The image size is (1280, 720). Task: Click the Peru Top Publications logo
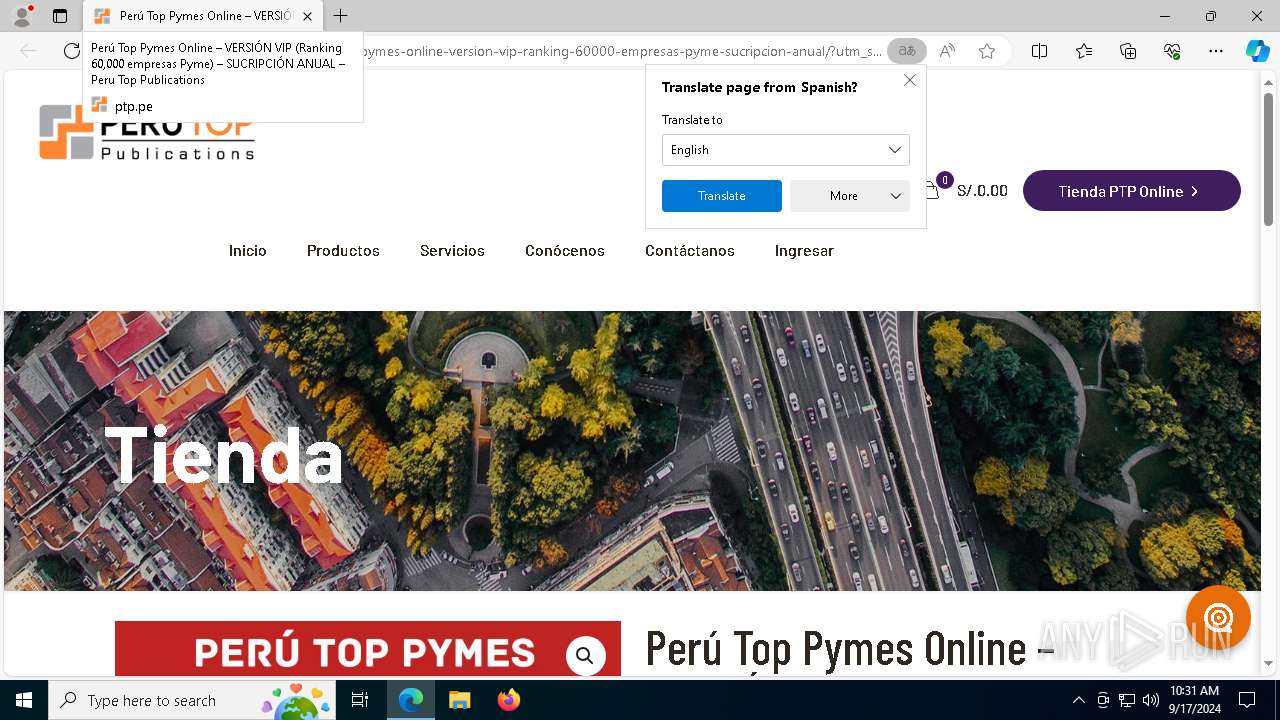[x=146, y=132]
